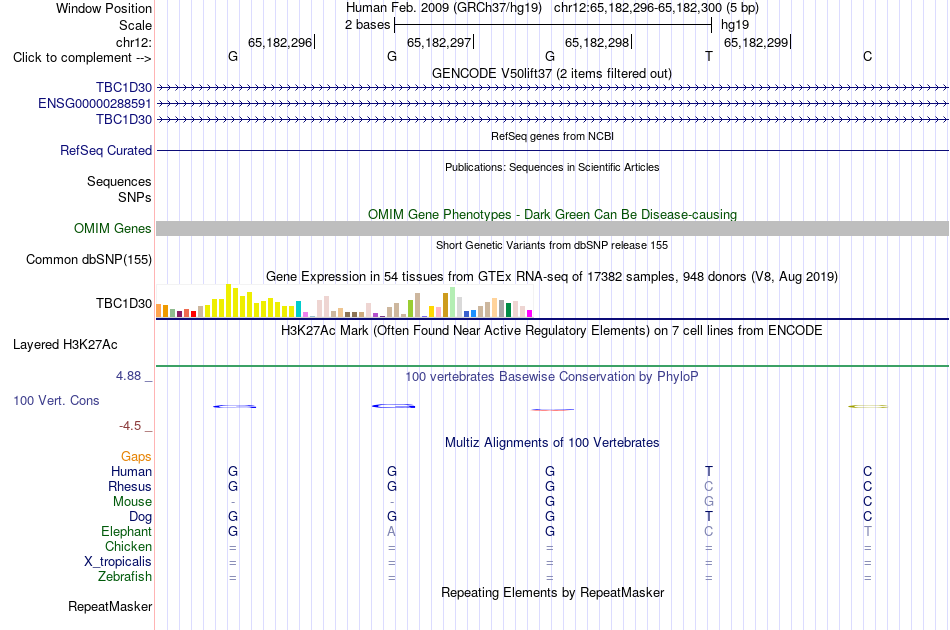Select the Human alignment row label

click(131, 471)
